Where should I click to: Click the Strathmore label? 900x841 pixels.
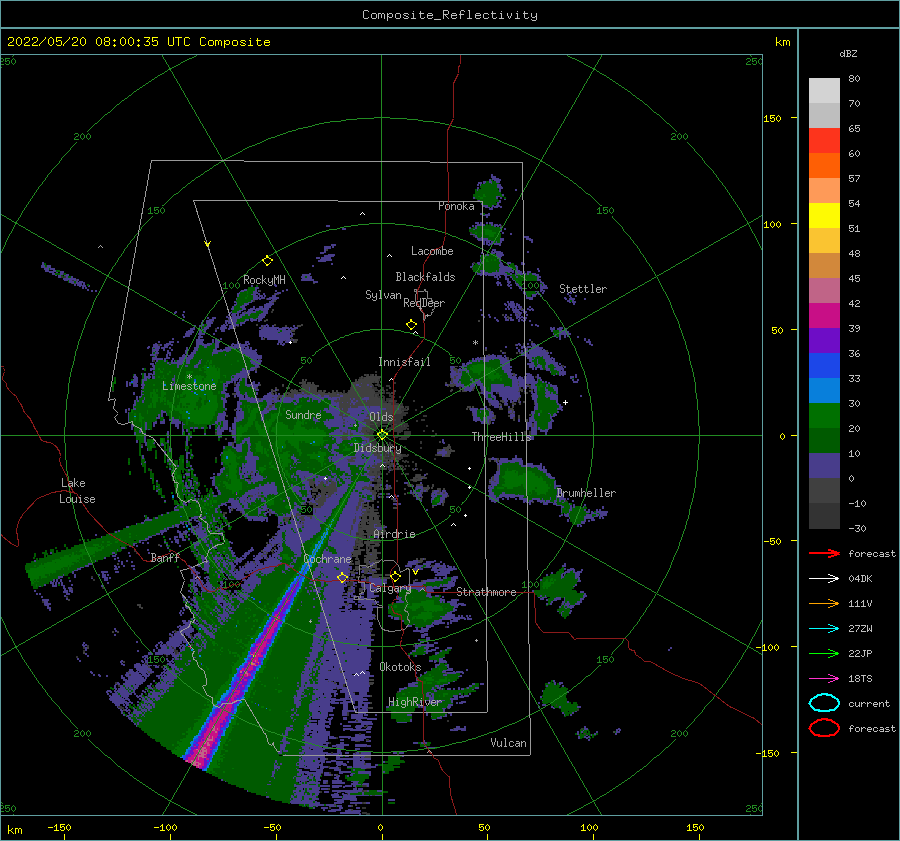click(487, 592)
